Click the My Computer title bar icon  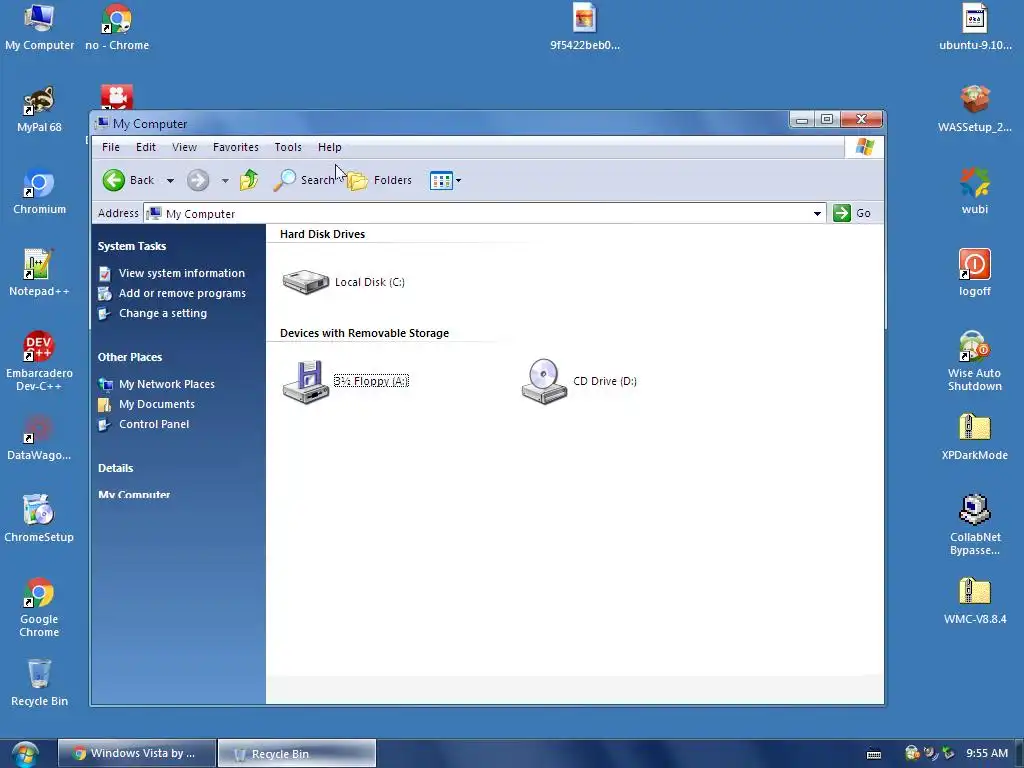[102, 123]
